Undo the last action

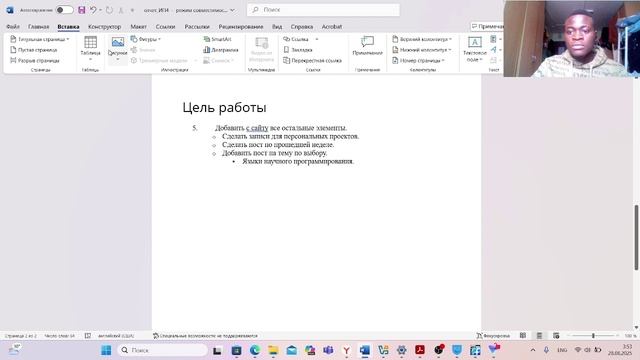(93, 10)
